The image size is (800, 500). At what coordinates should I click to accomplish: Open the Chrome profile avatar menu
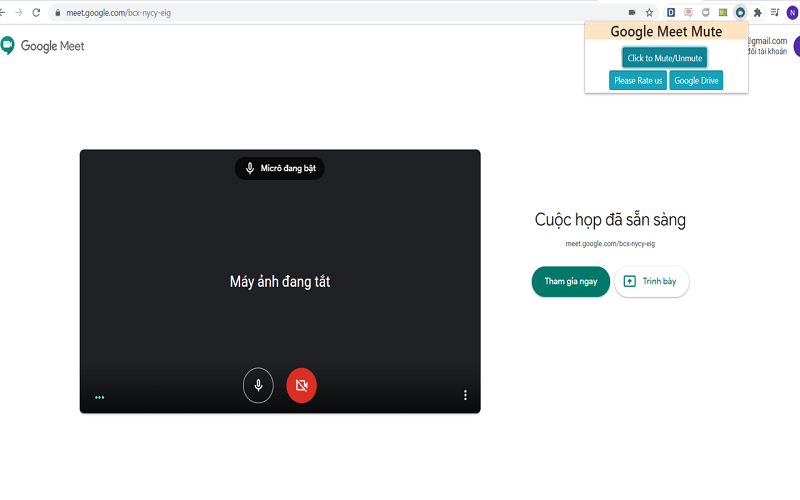point(793,12)
